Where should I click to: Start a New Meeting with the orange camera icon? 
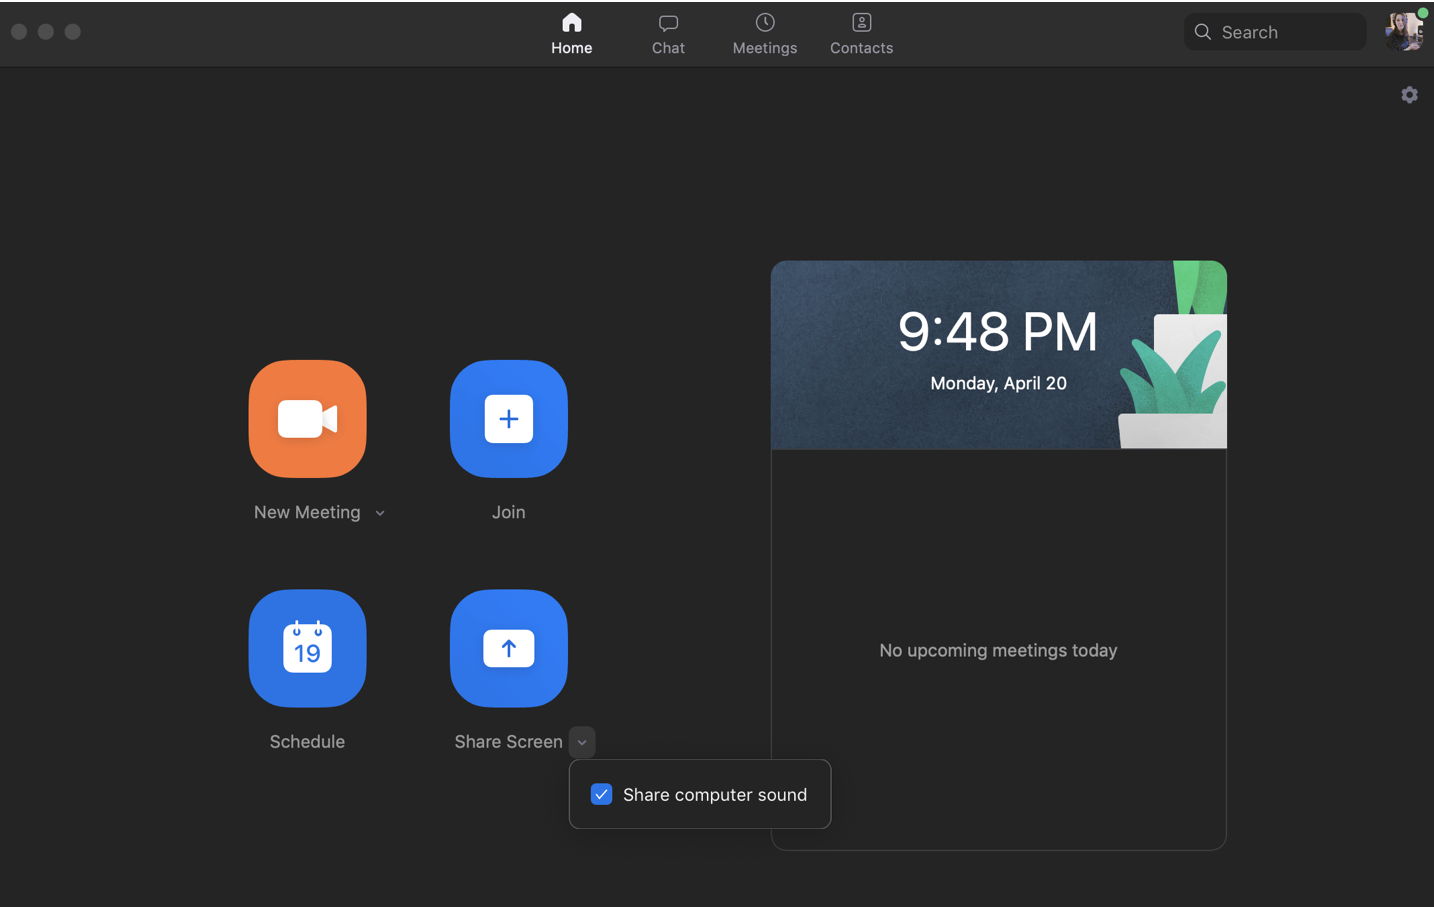(x=307, y=418)
